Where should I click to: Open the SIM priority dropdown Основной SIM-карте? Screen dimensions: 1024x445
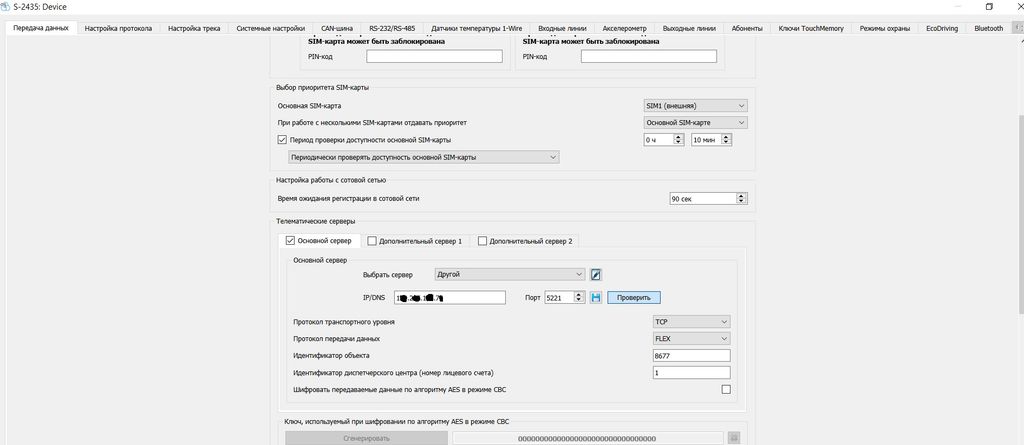tap(695, 123)
